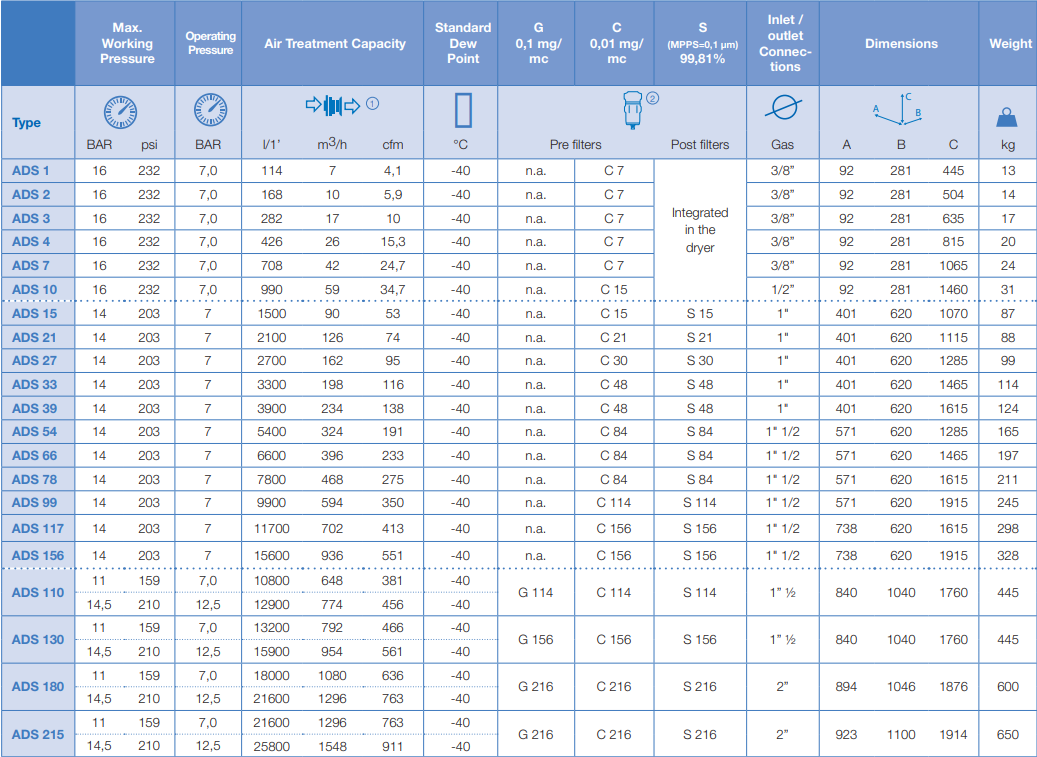Screen dimensions: 1037x757
Task: Select the Air Treatment Capacity column header
Action: click(x=334, y=44)
